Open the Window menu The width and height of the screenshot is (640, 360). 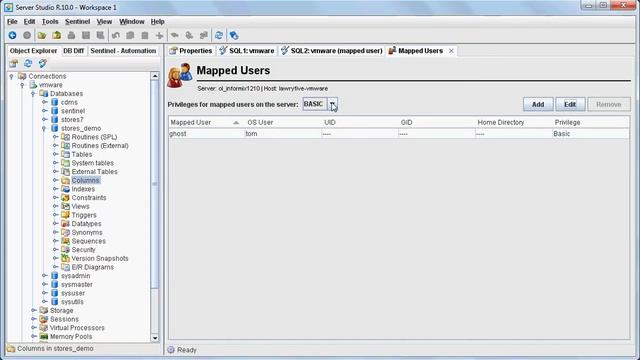(131, 22)
